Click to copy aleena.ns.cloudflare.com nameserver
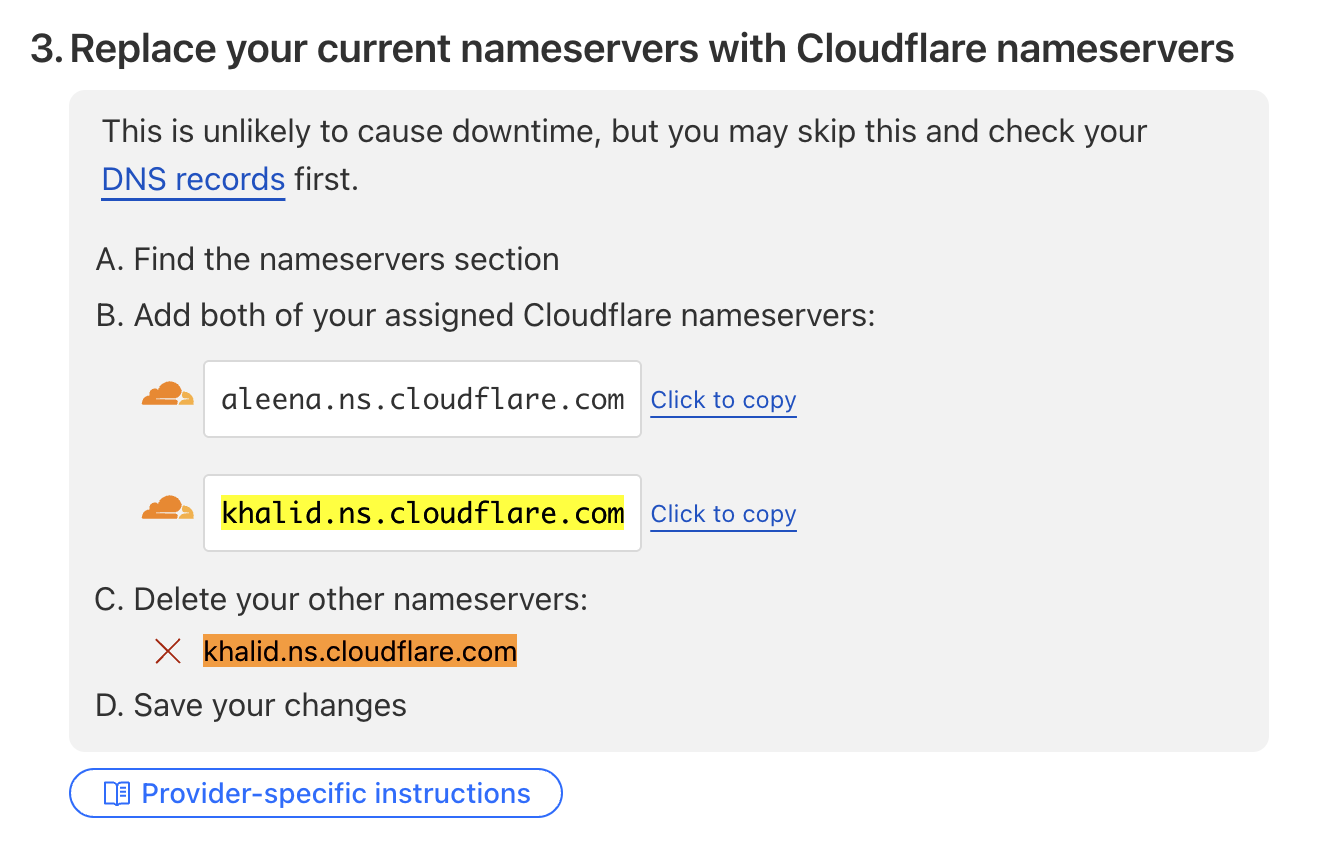Screen dimensions: 1332x848 tap(723, 400)
